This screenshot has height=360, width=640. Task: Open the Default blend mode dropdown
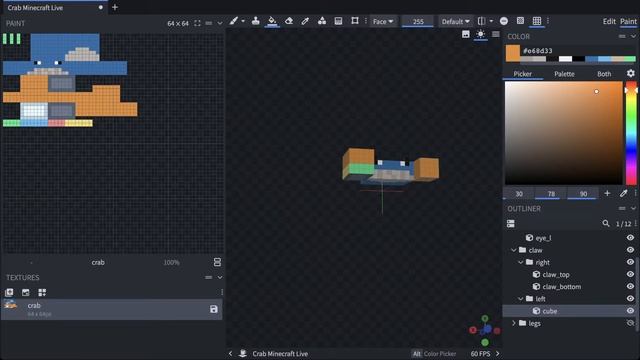(455, 21)
